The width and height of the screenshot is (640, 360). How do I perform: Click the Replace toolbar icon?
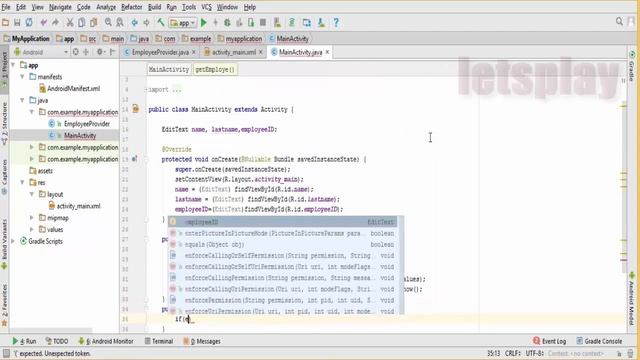[x=120, y=23]
